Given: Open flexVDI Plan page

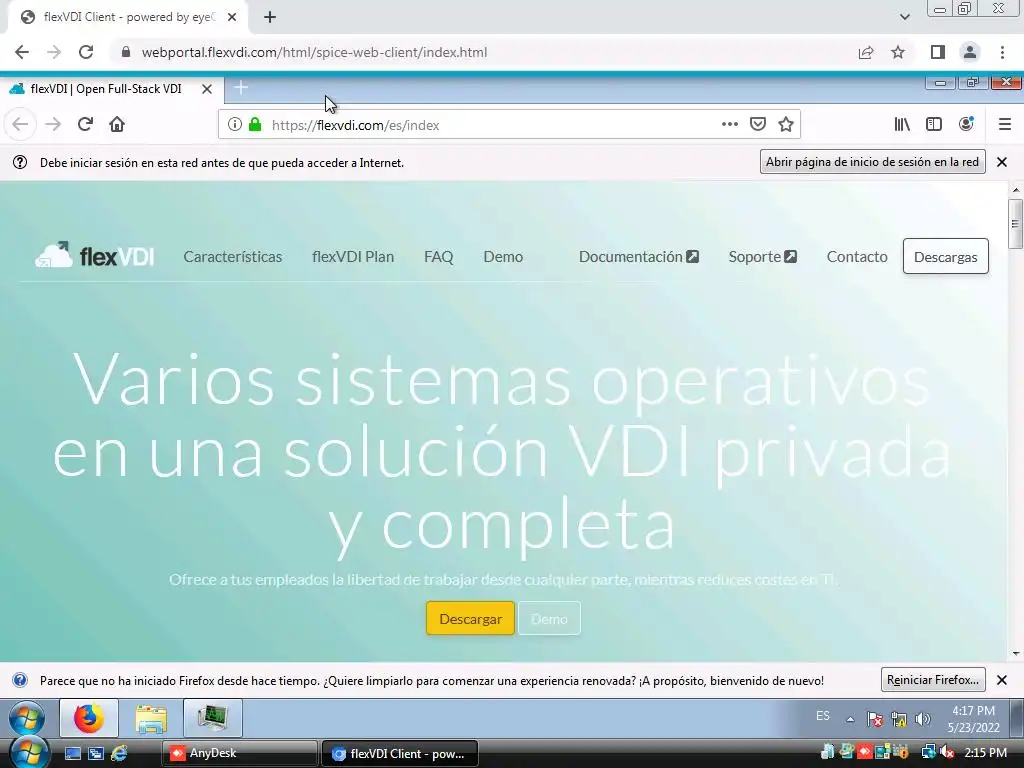Looking at the screenshot, I should (x=353, y=257).
